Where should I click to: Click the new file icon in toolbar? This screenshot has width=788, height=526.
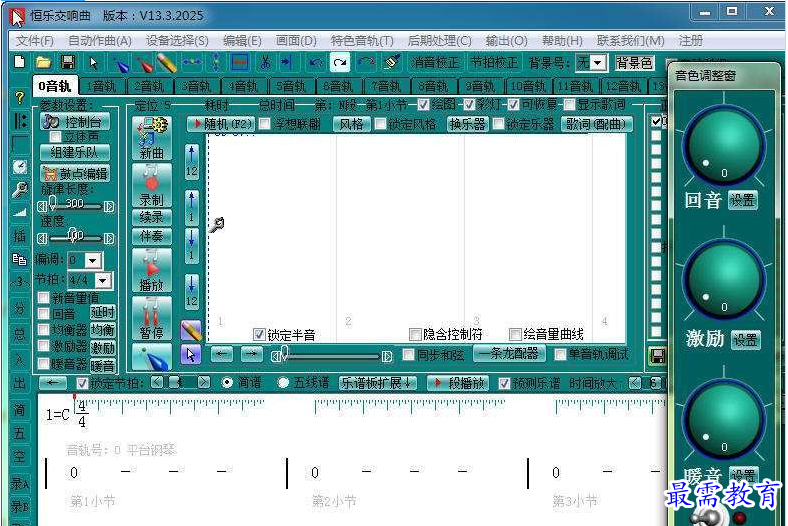20,62
